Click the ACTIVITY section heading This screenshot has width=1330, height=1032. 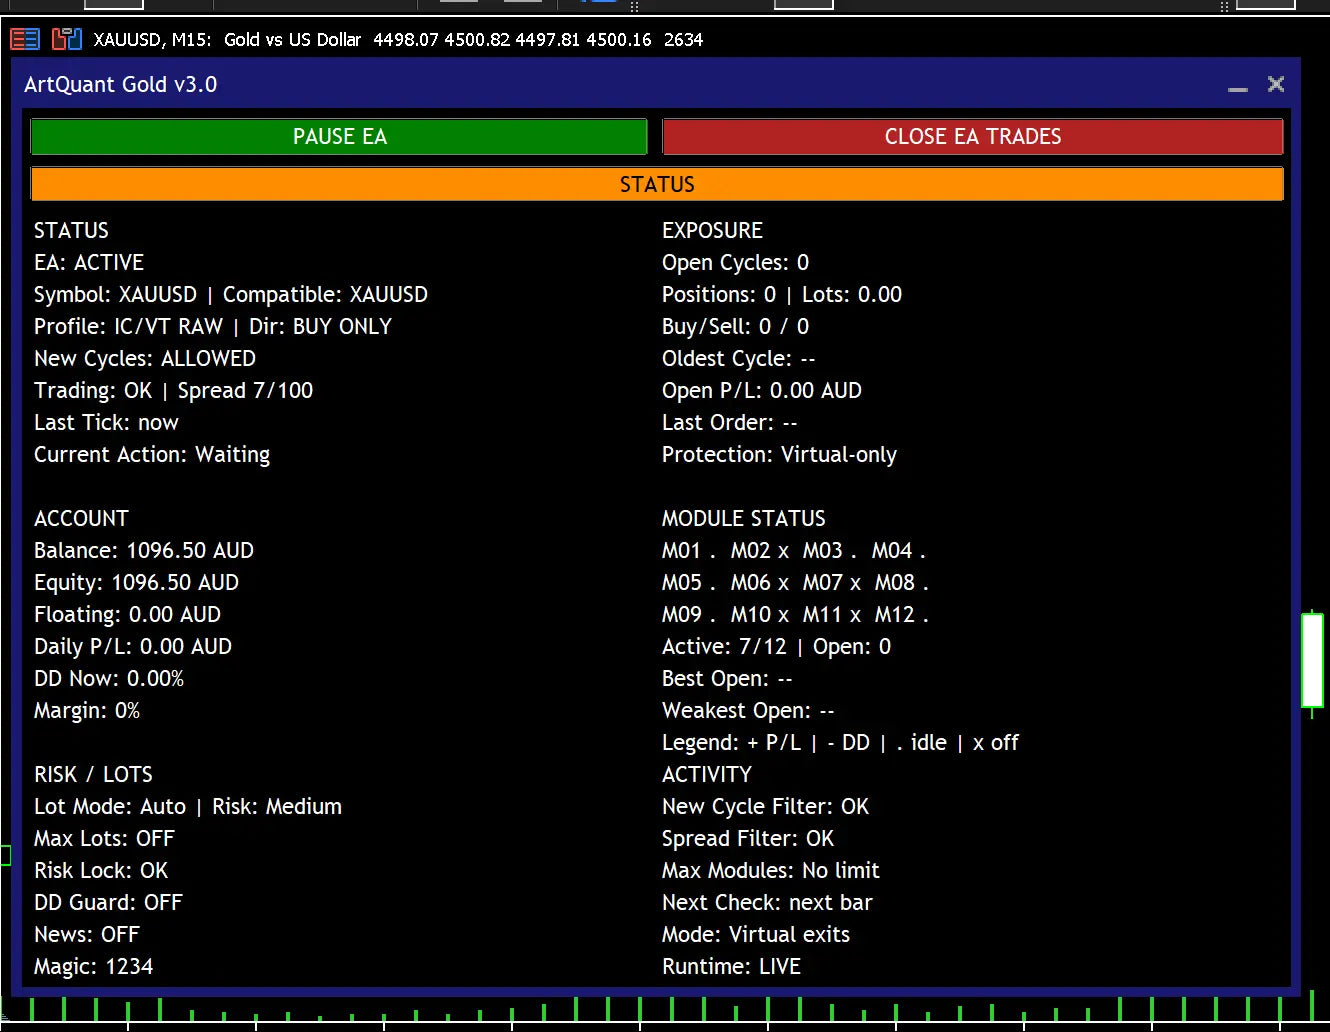tap(707, 774)
